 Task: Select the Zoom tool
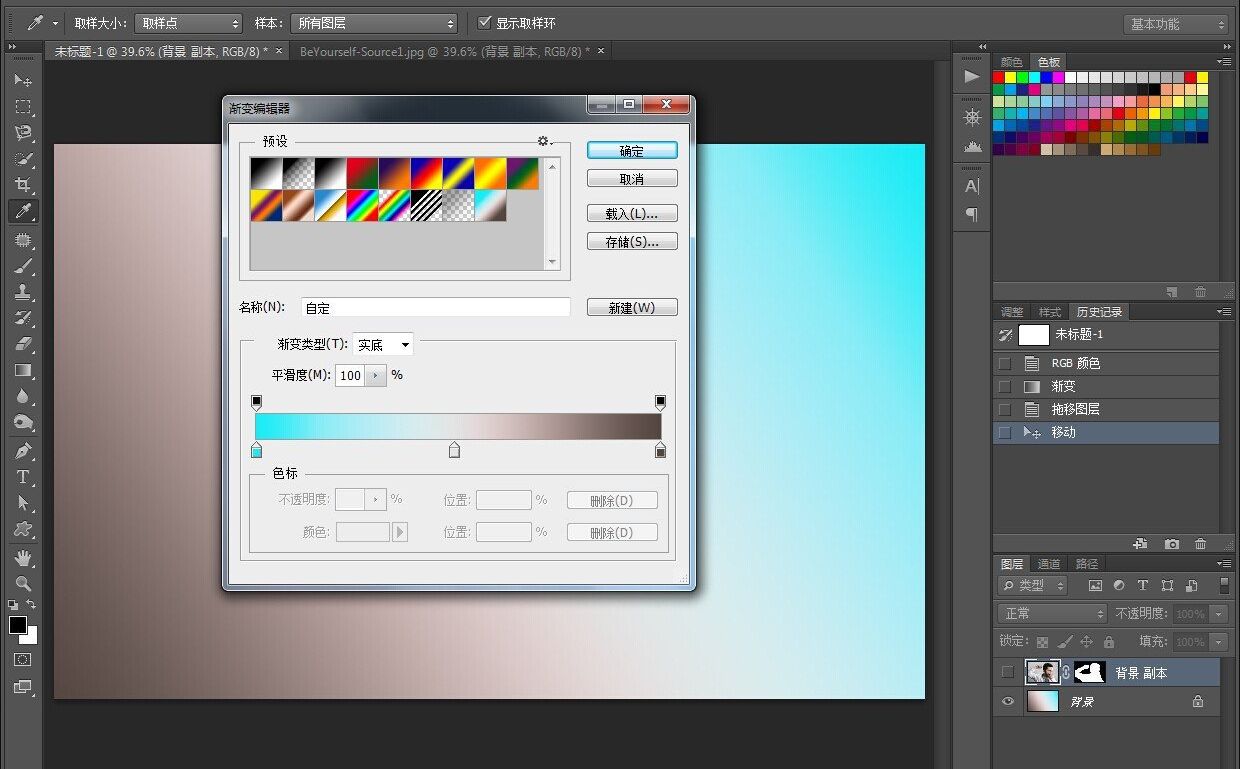pos(23,584)
